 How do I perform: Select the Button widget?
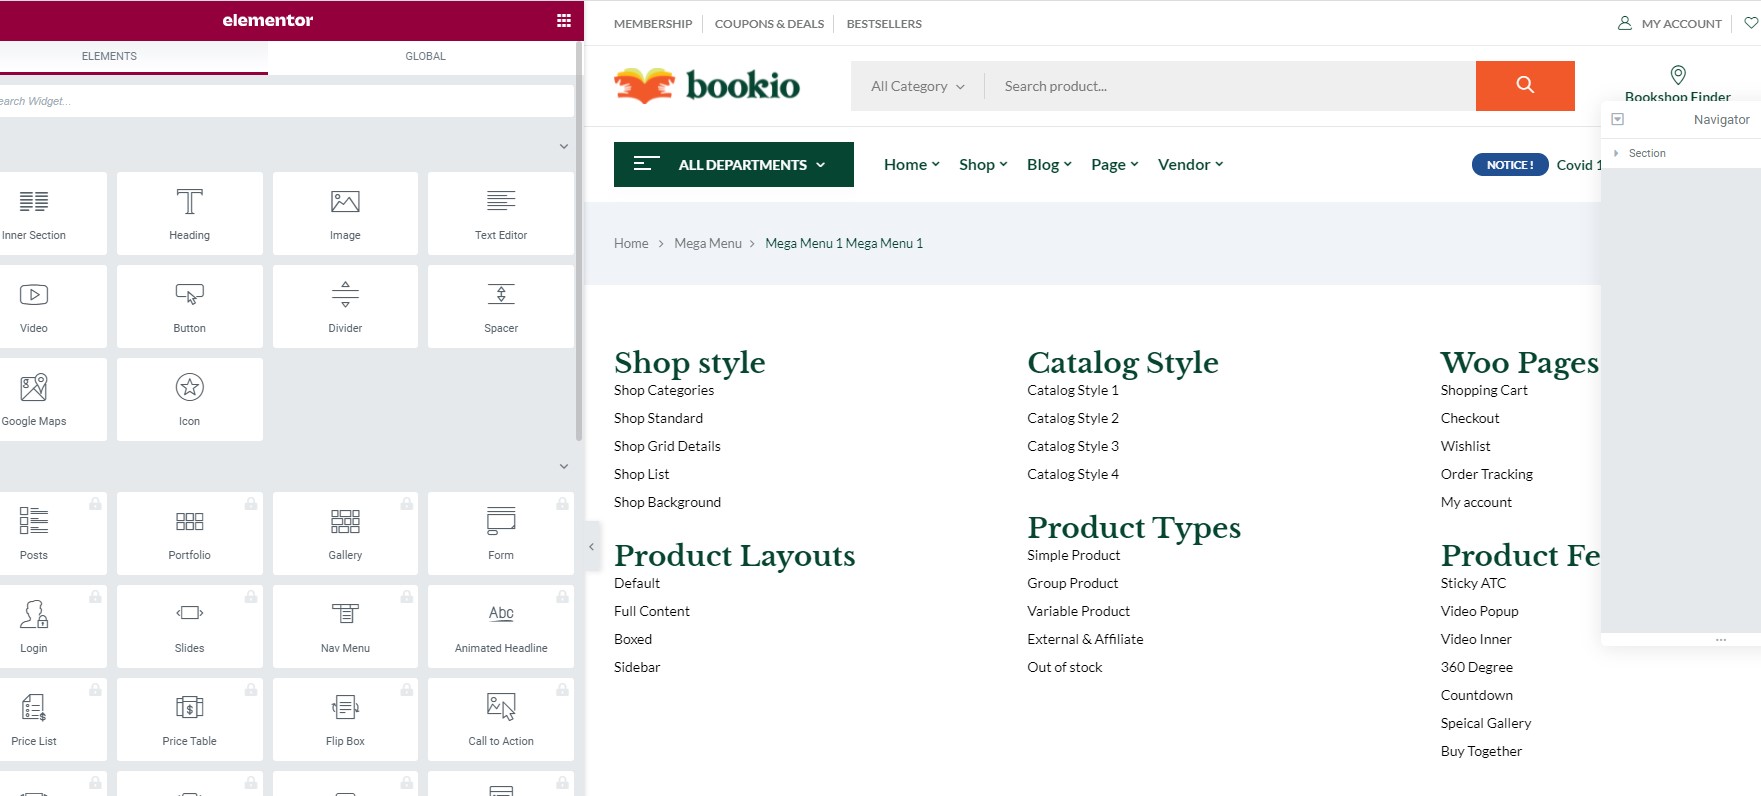[x=189, y=306]
